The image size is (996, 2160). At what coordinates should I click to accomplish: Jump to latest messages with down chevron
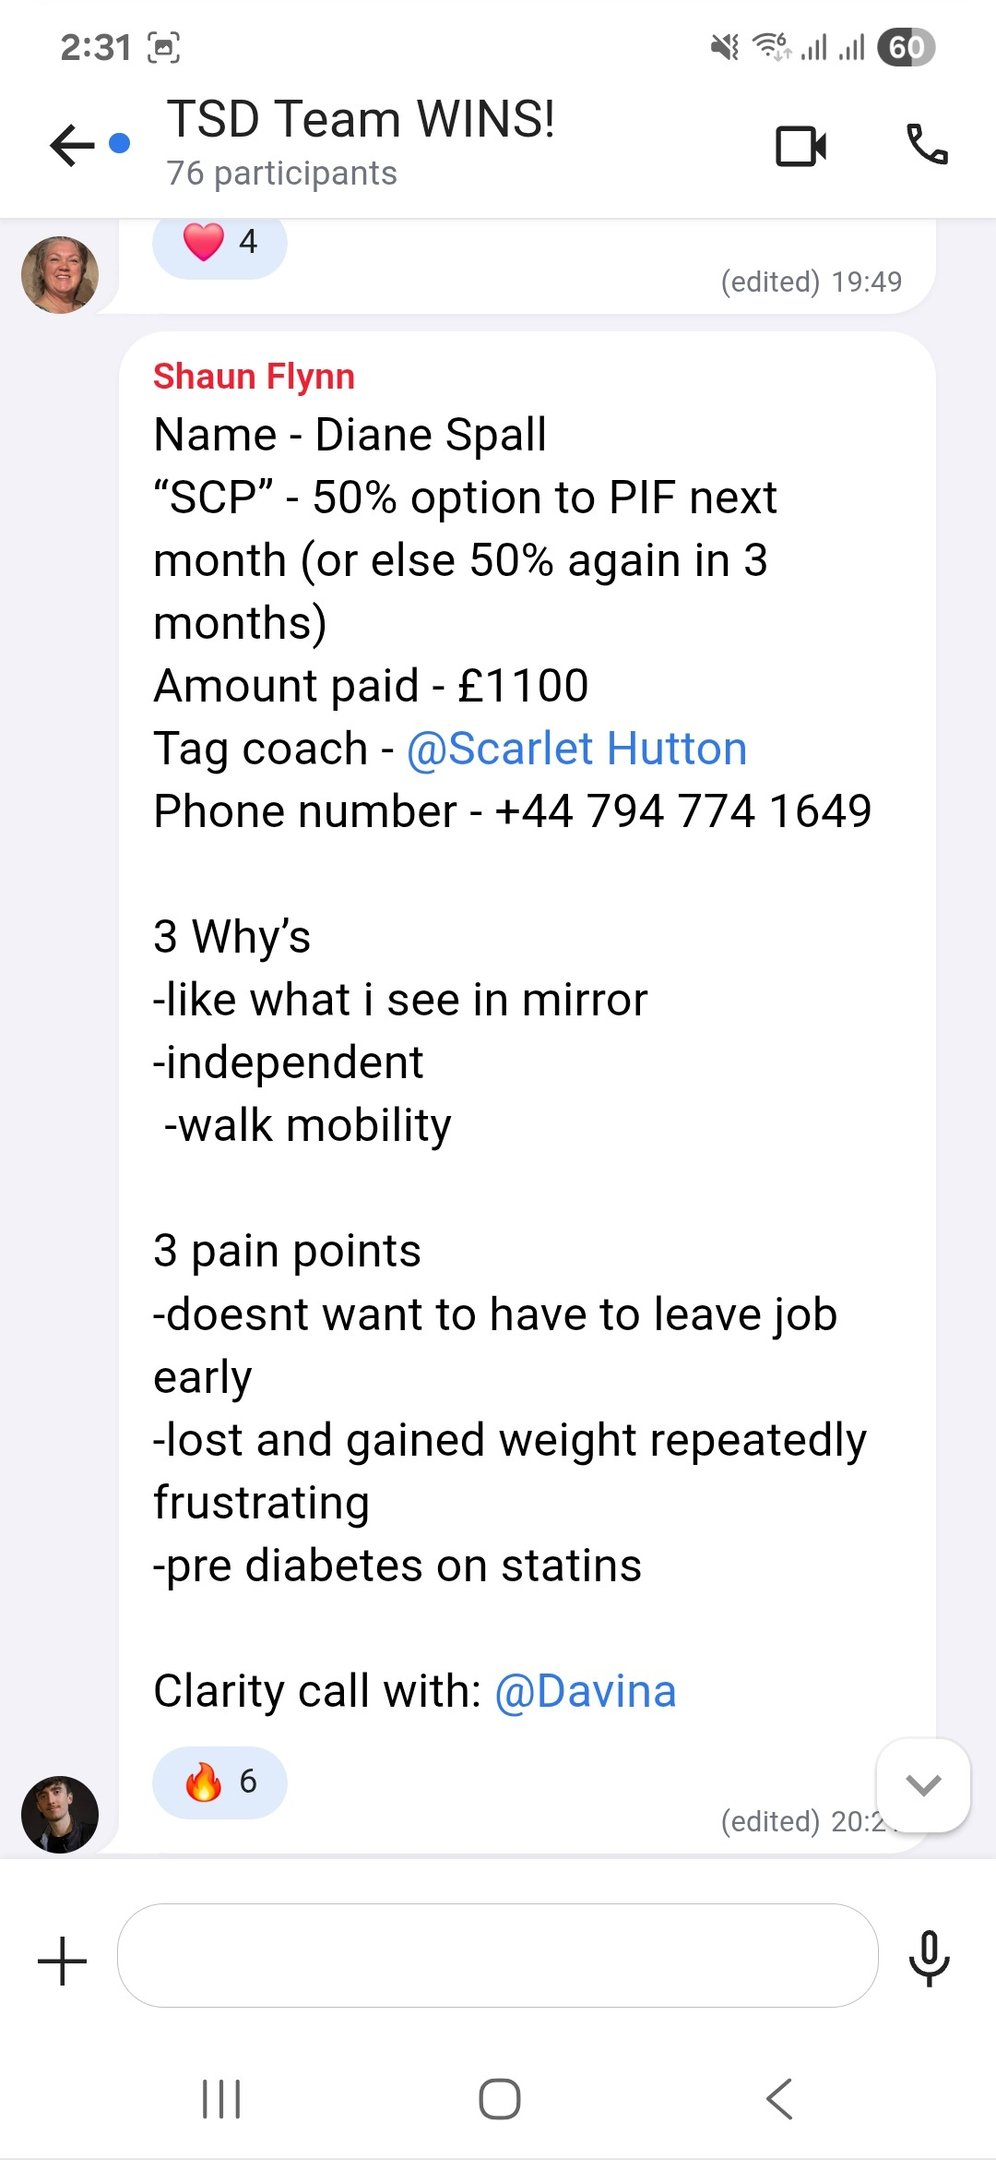pos(923,1785)
